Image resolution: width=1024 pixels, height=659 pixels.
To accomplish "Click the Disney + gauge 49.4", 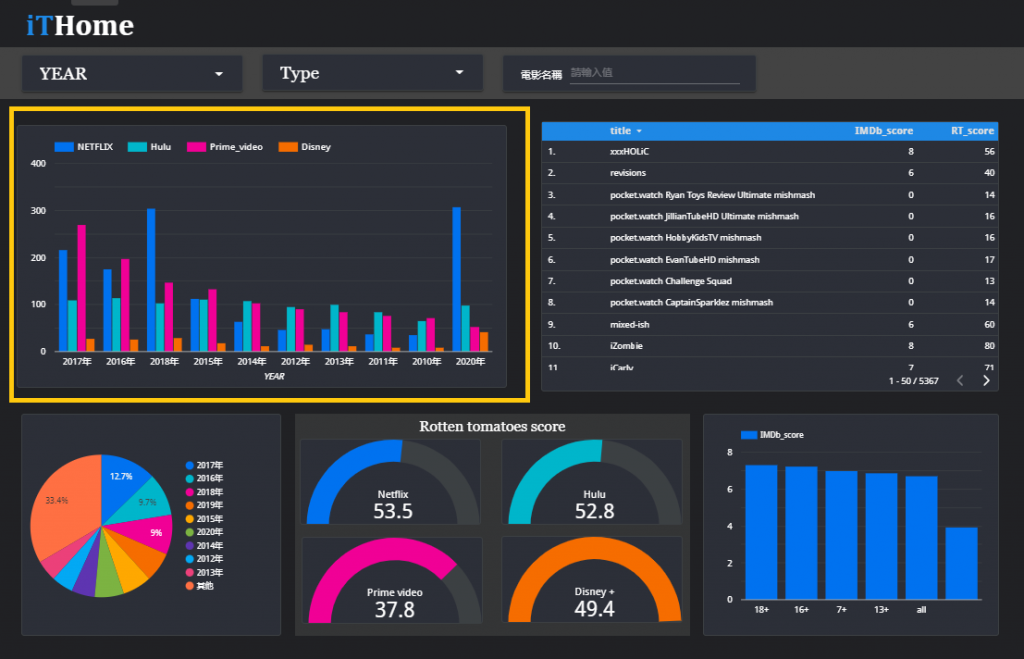I will pyautogui.click(x=592, y=580).
